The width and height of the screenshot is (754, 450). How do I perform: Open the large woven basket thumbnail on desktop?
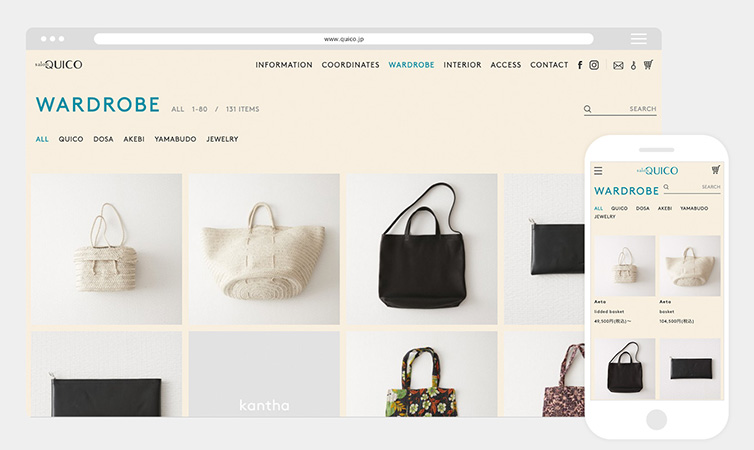264,249
